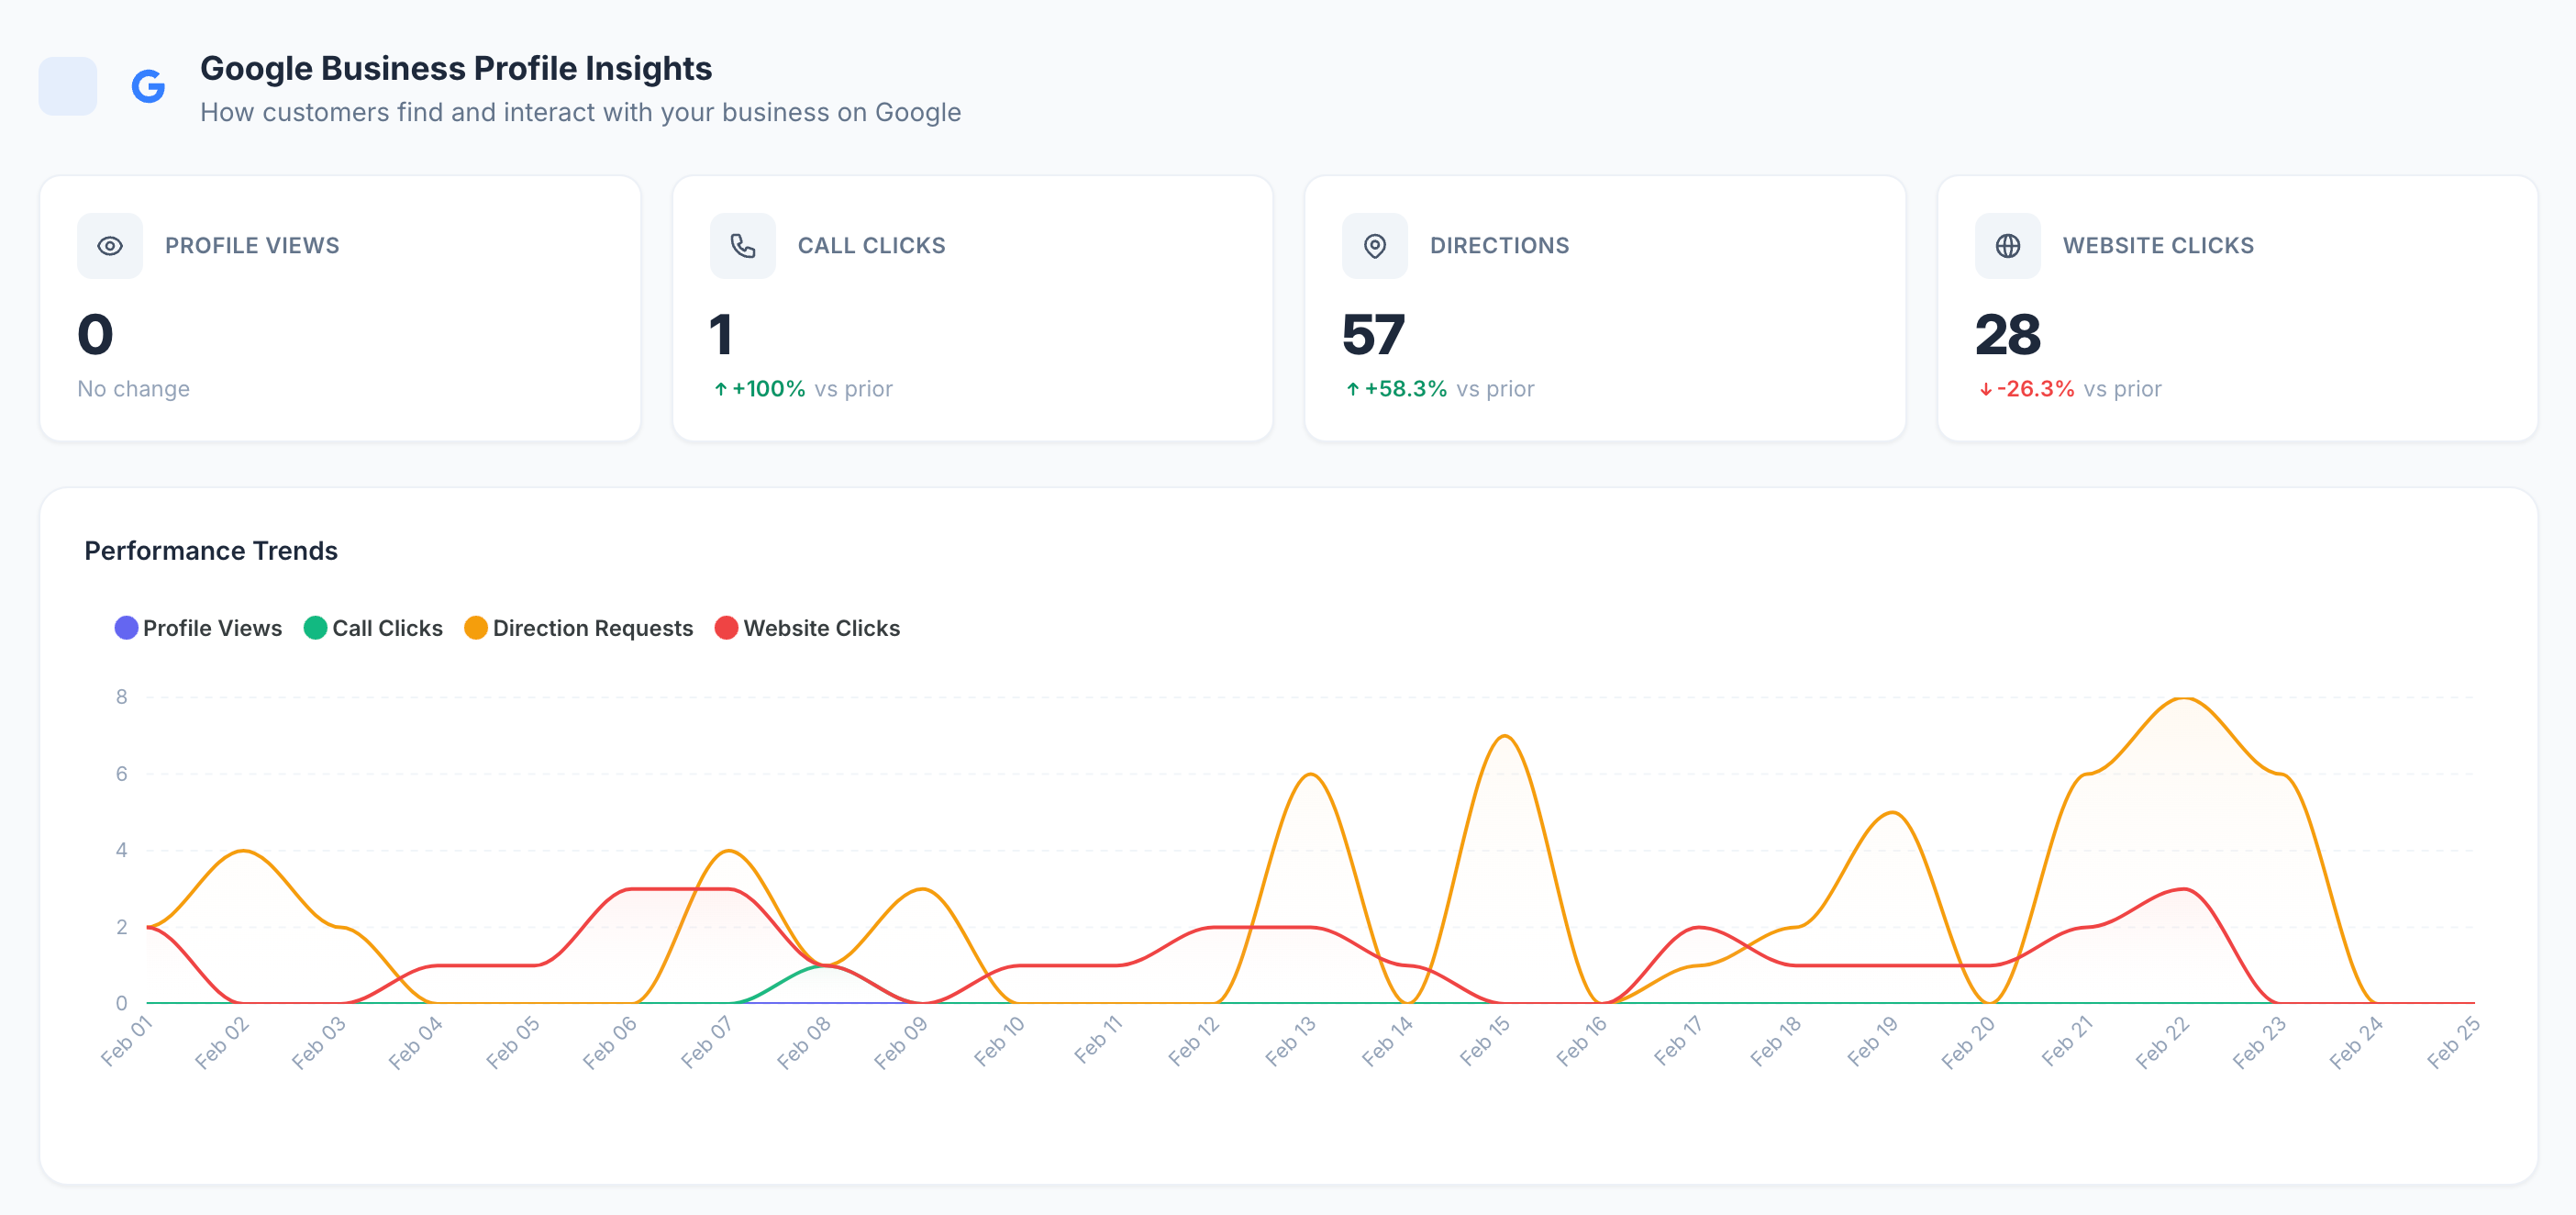Click the Google Business Profile Insights heading
The height and width of the screenshot is (1215, 2576).
click(456, 68)
